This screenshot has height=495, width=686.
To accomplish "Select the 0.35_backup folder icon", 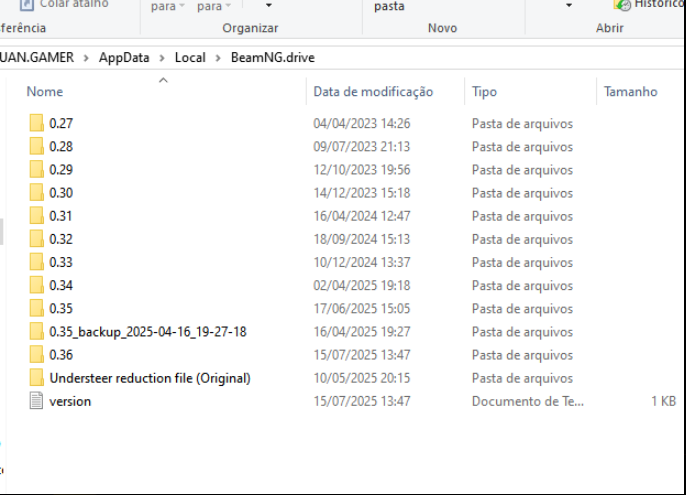I will pos(37,332).
